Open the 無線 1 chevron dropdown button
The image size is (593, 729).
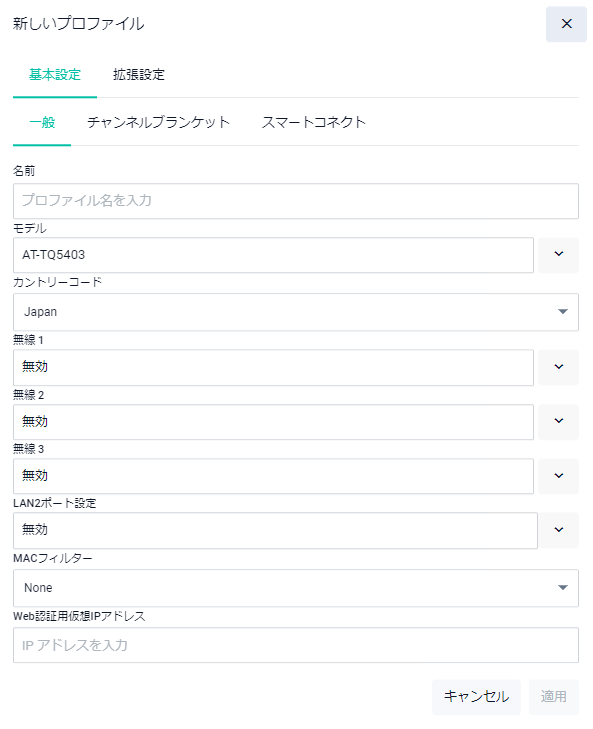click(559, 367)
